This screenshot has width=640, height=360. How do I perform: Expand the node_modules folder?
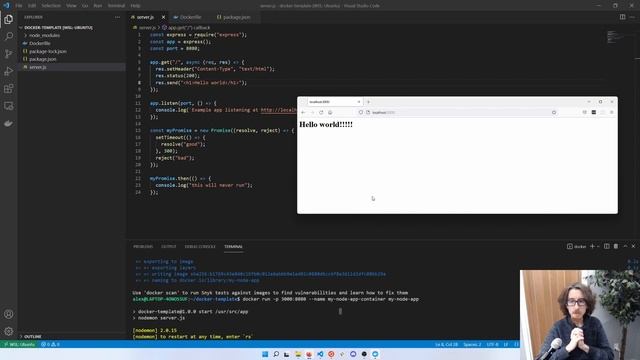click(x=44, y=36)
